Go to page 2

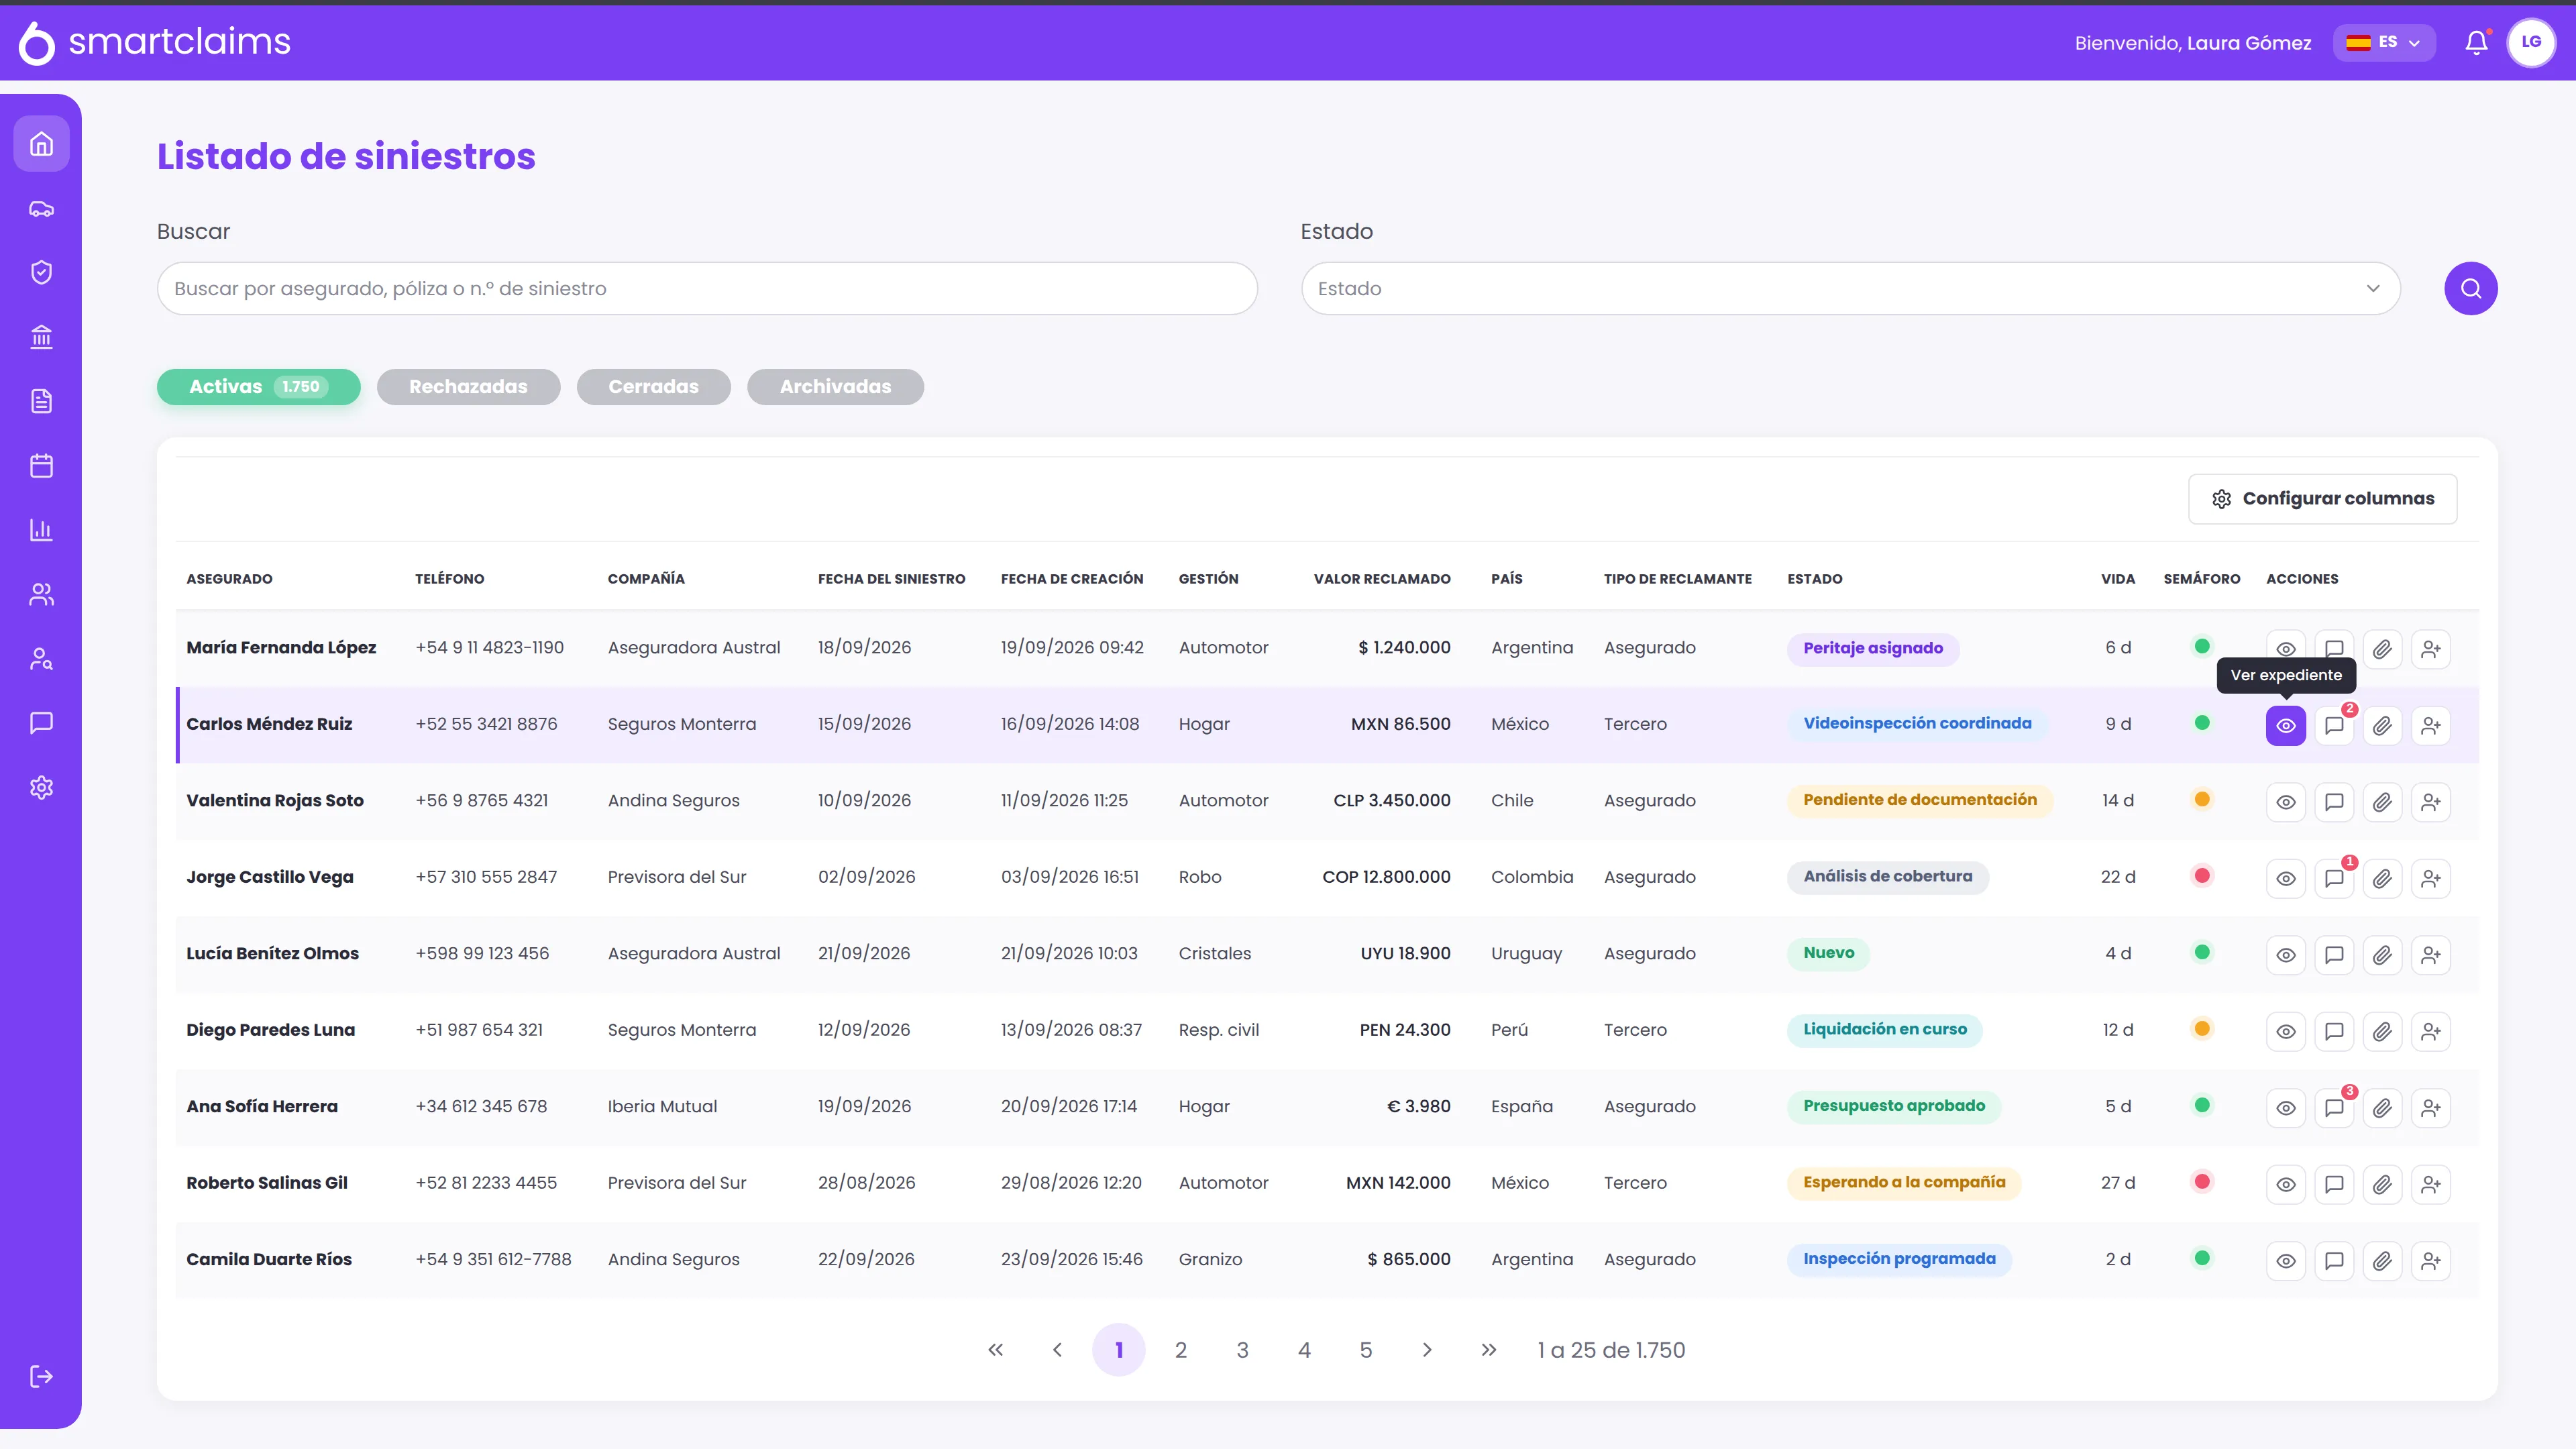(x=1180, y=1350)
